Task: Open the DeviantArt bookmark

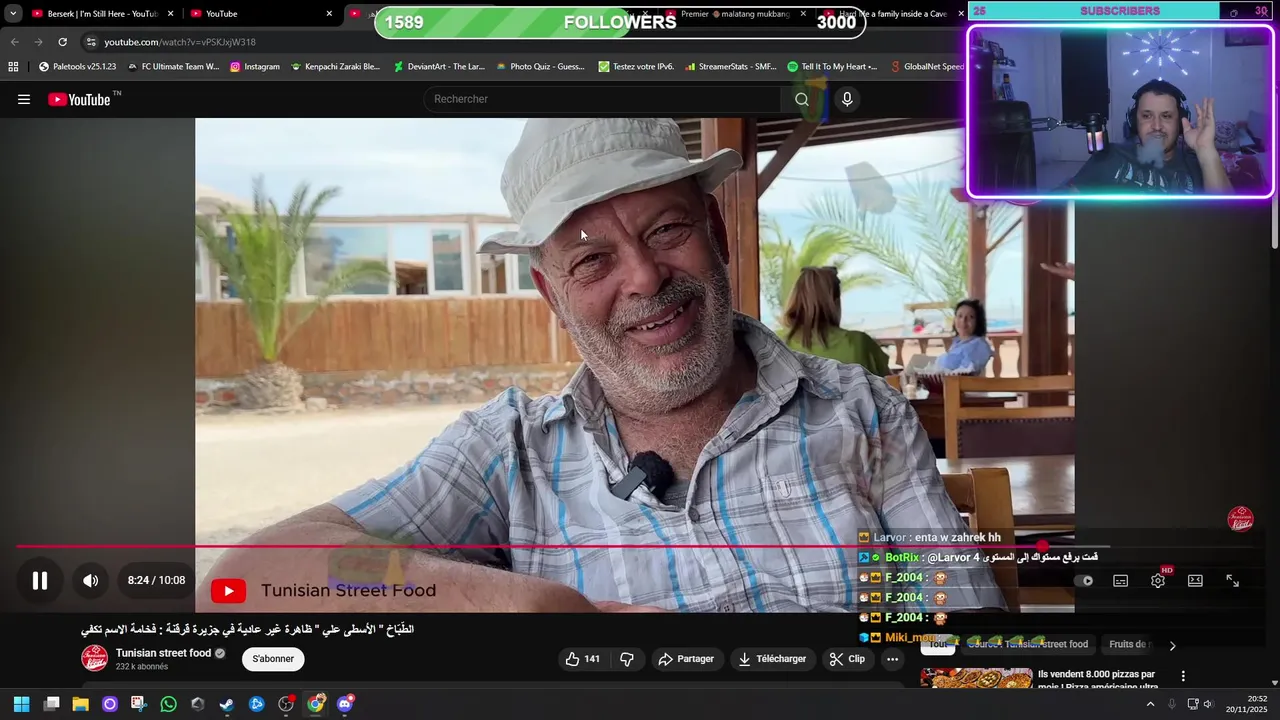Action: 439,67
